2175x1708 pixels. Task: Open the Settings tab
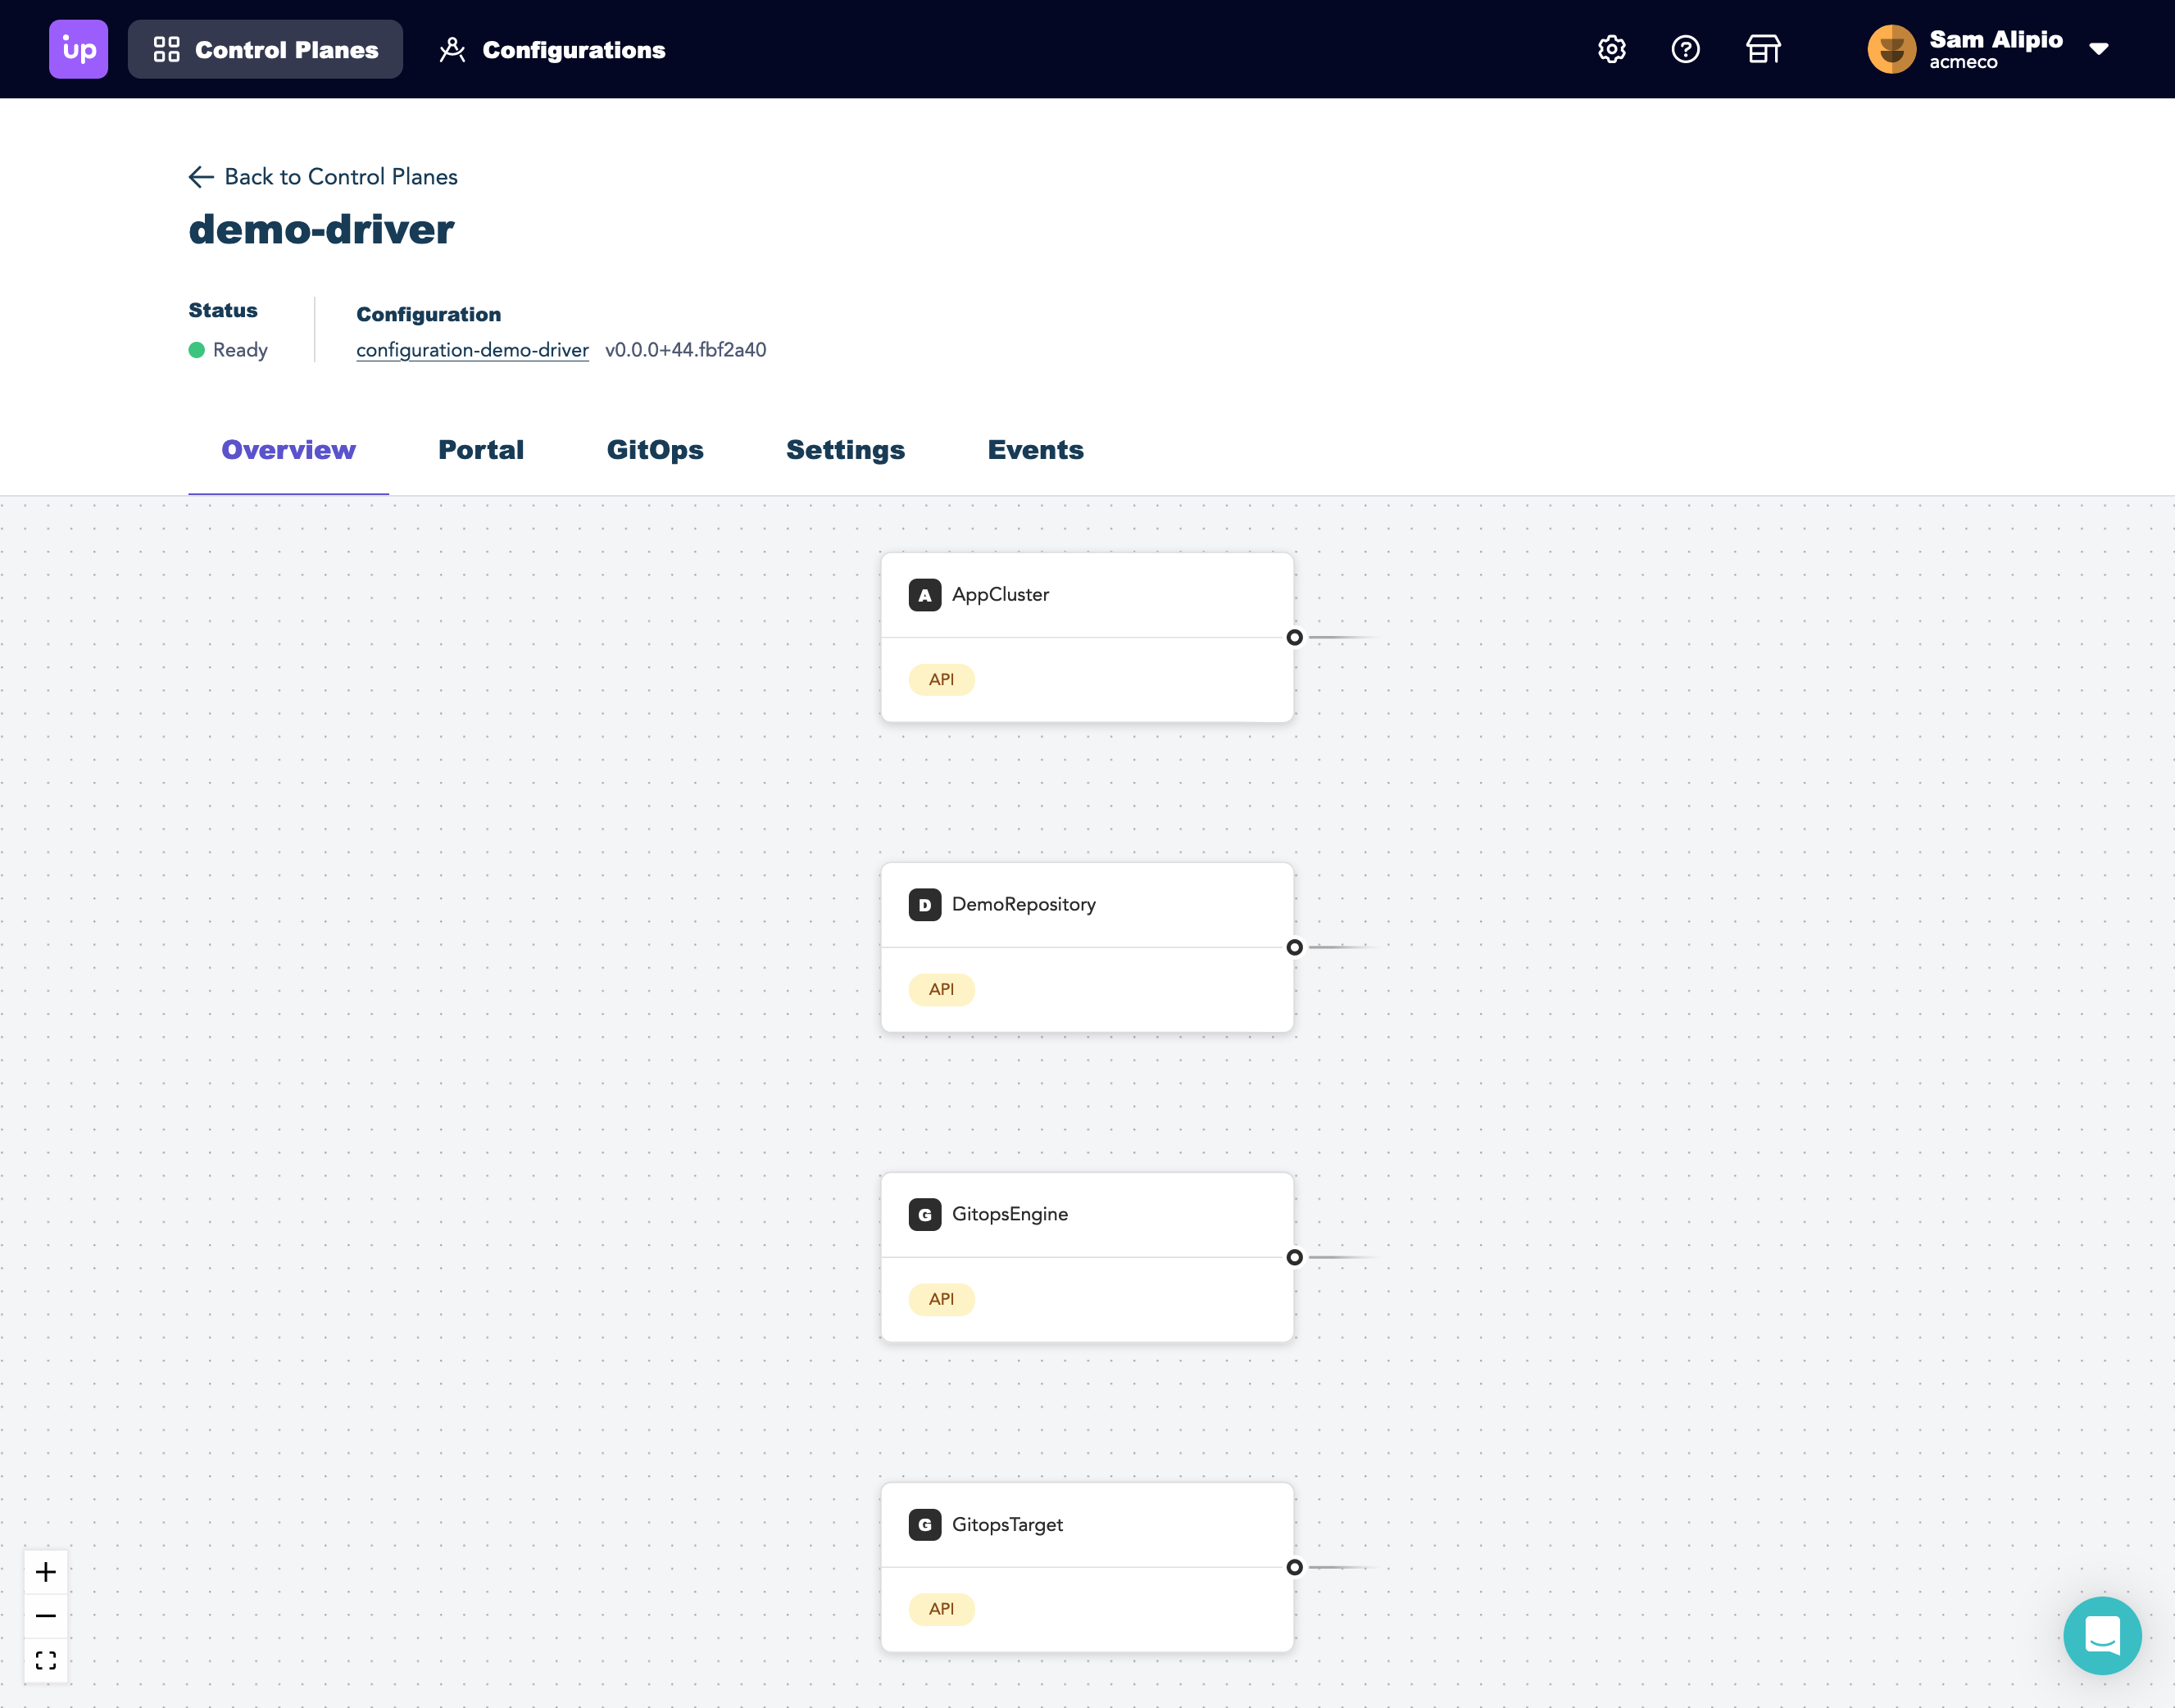coord(845,450)
